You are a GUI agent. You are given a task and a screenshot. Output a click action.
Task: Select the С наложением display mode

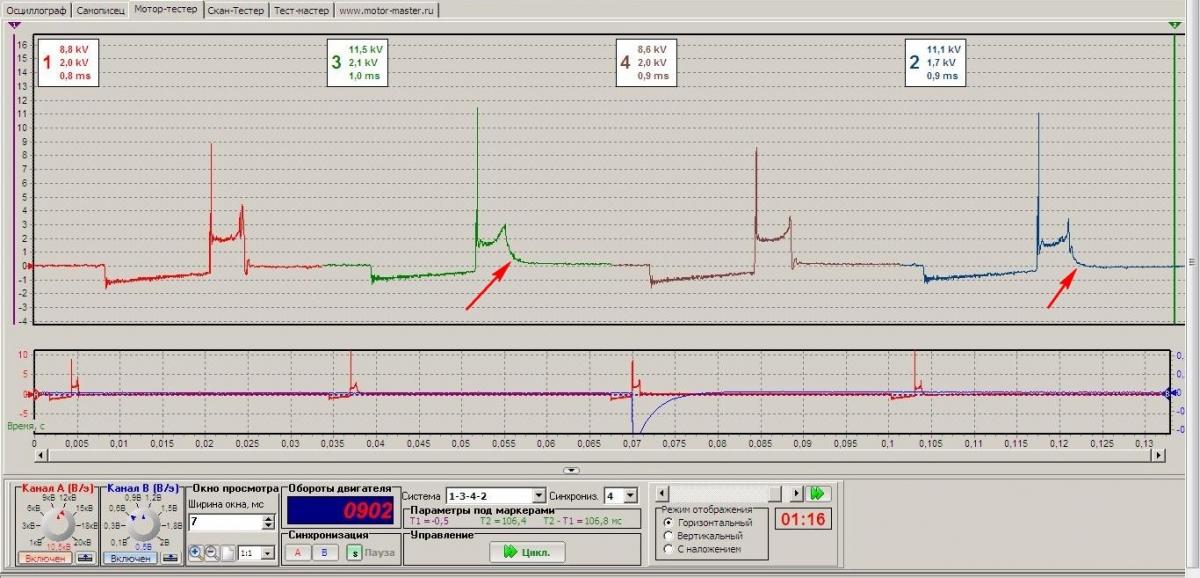pos(668,548)
